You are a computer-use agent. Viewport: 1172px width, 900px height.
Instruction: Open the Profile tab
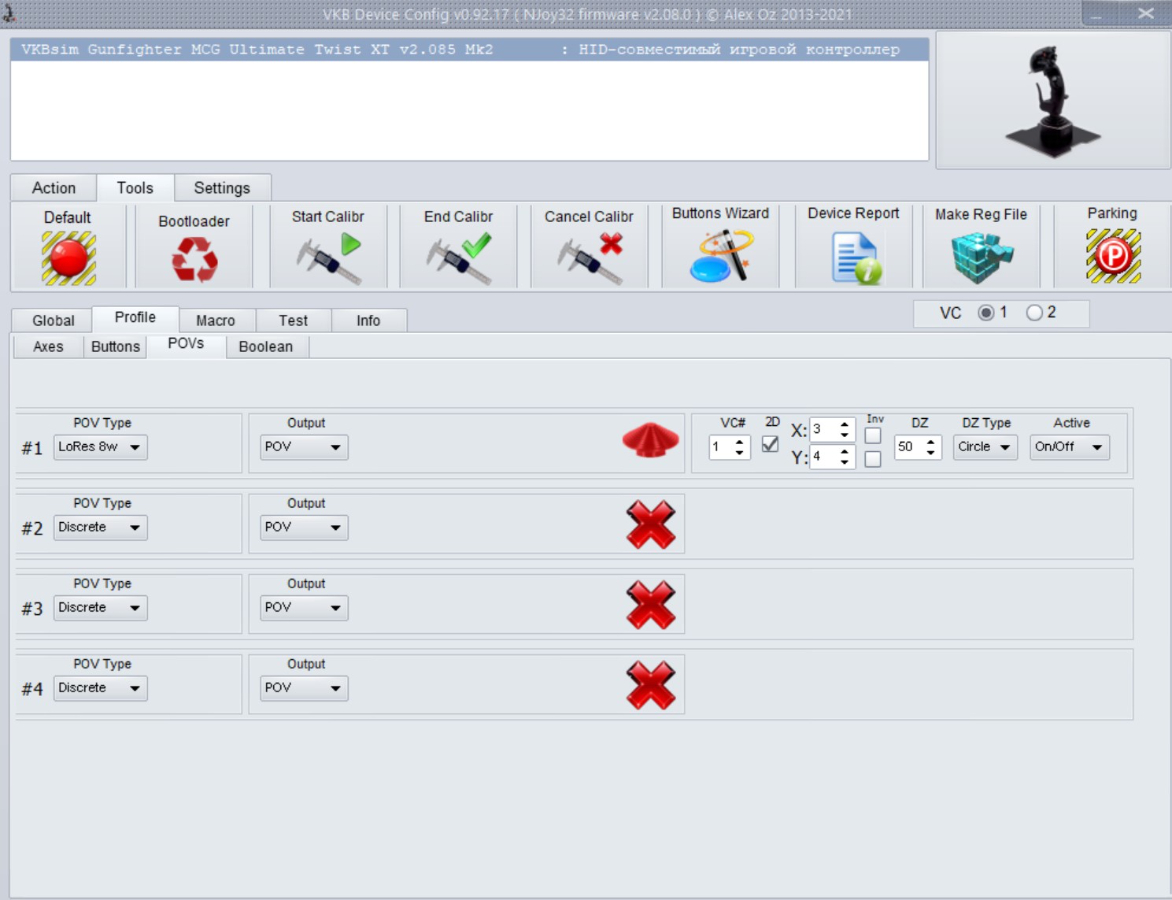point(135,318)
